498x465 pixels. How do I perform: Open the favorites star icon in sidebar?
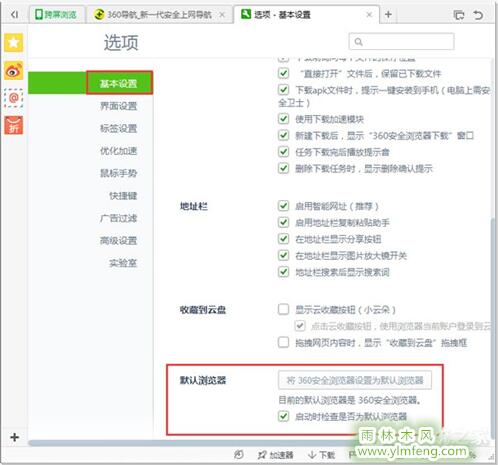coord(14,43)
